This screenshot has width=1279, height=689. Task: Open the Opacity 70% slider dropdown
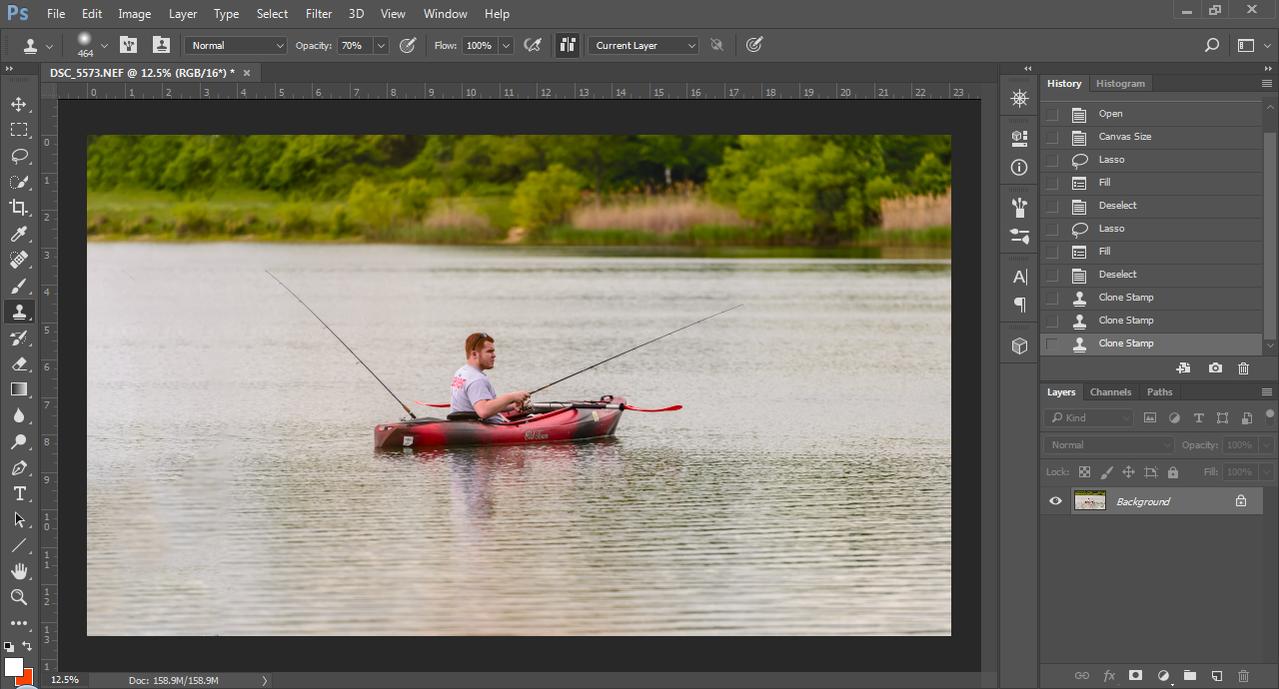(x=381, y=45)
